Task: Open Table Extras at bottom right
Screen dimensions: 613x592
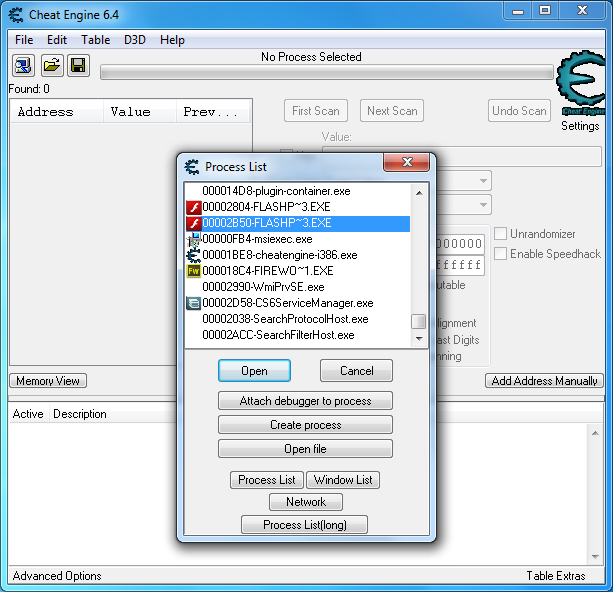Action: click(556, 576)
